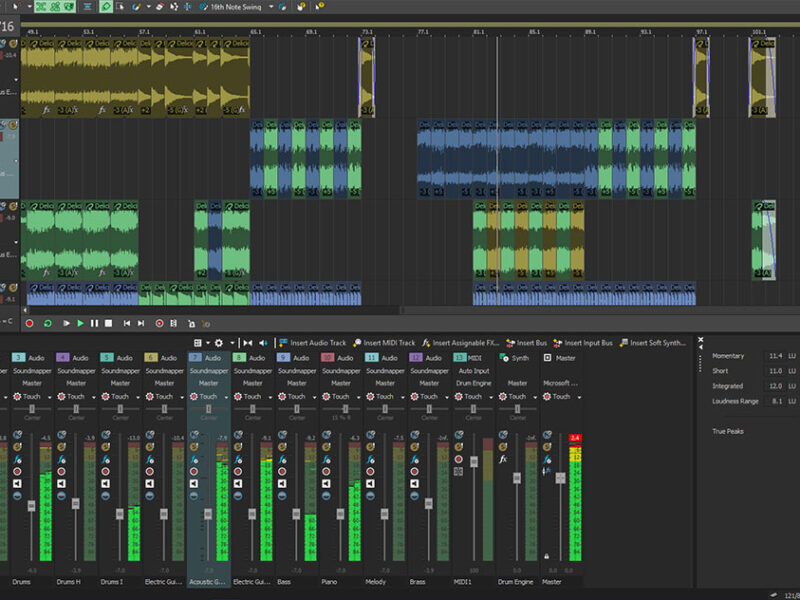800x600 pixels.
Task: Click Insert Audio Track button
Action: click(x=313, y=343)
